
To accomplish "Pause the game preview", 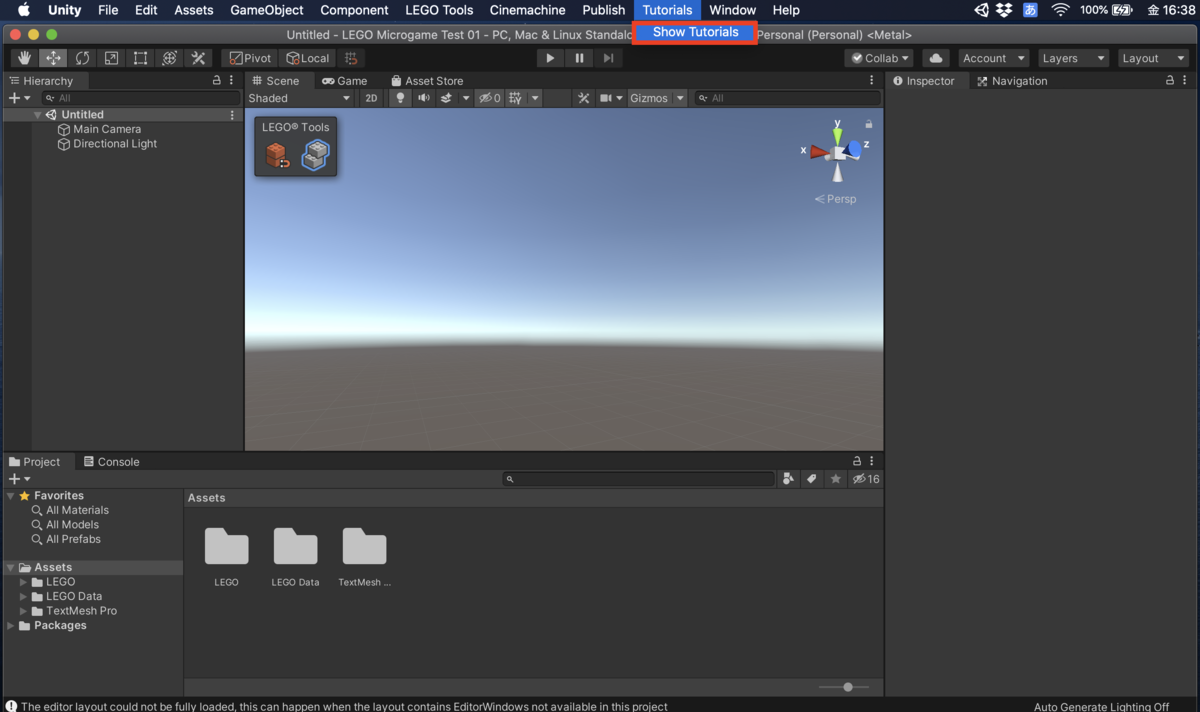I will [x=579, y=58].
